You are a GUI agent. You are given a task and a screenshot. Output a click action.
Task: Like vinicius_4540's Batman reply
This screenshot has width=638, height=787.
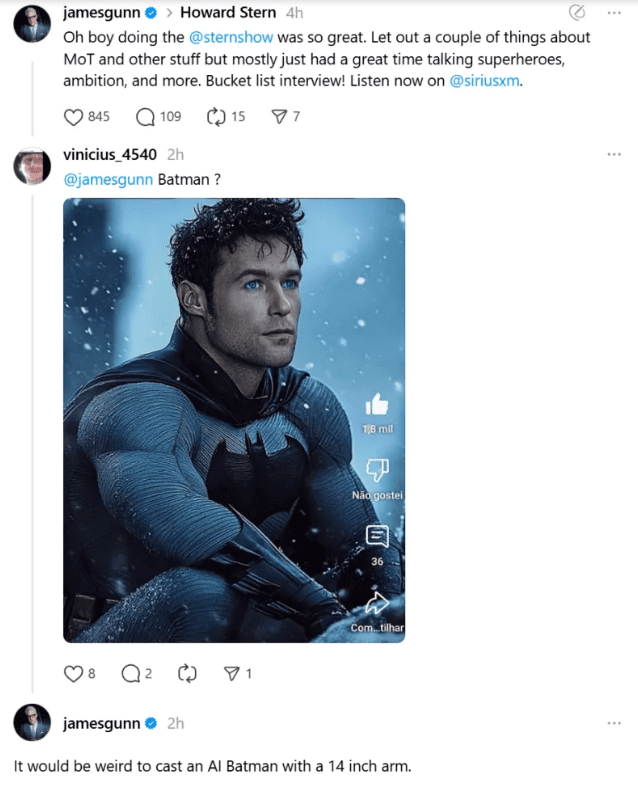pos(73,674)
